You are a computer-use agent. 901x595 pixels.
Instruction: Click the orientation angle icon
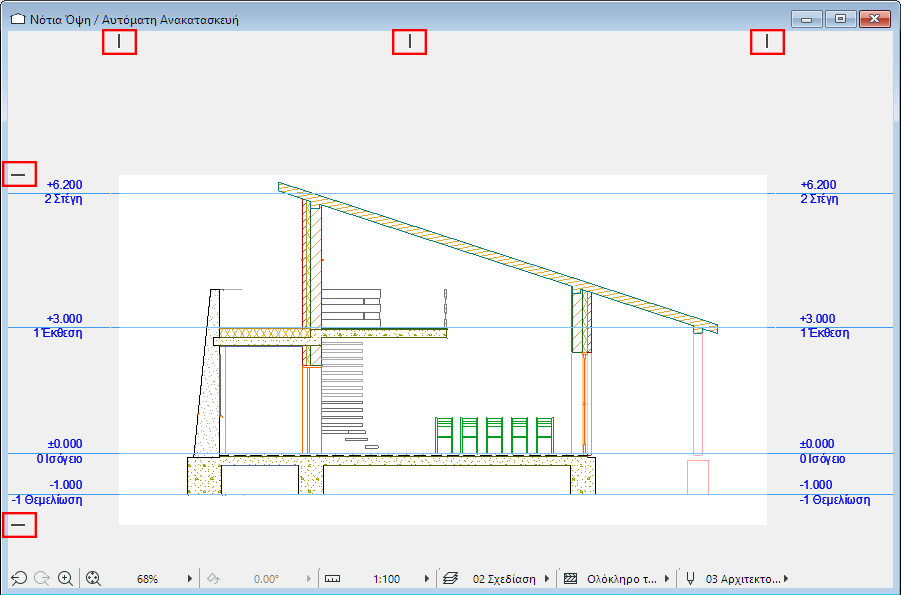click(x=211, y=578)
